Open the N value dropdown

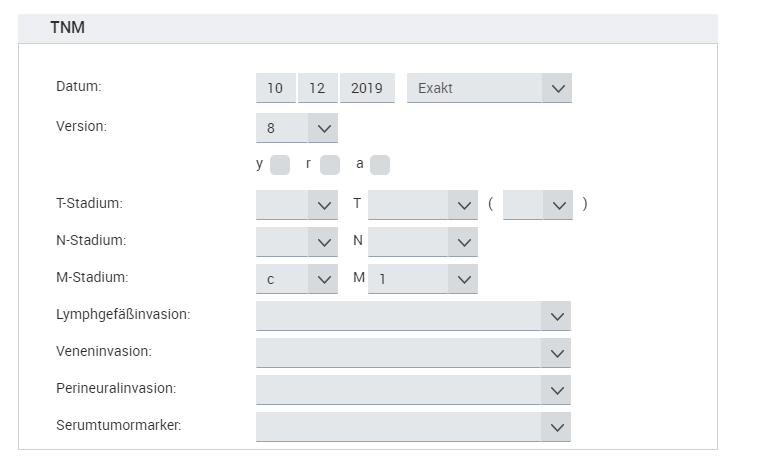(422, 241)
